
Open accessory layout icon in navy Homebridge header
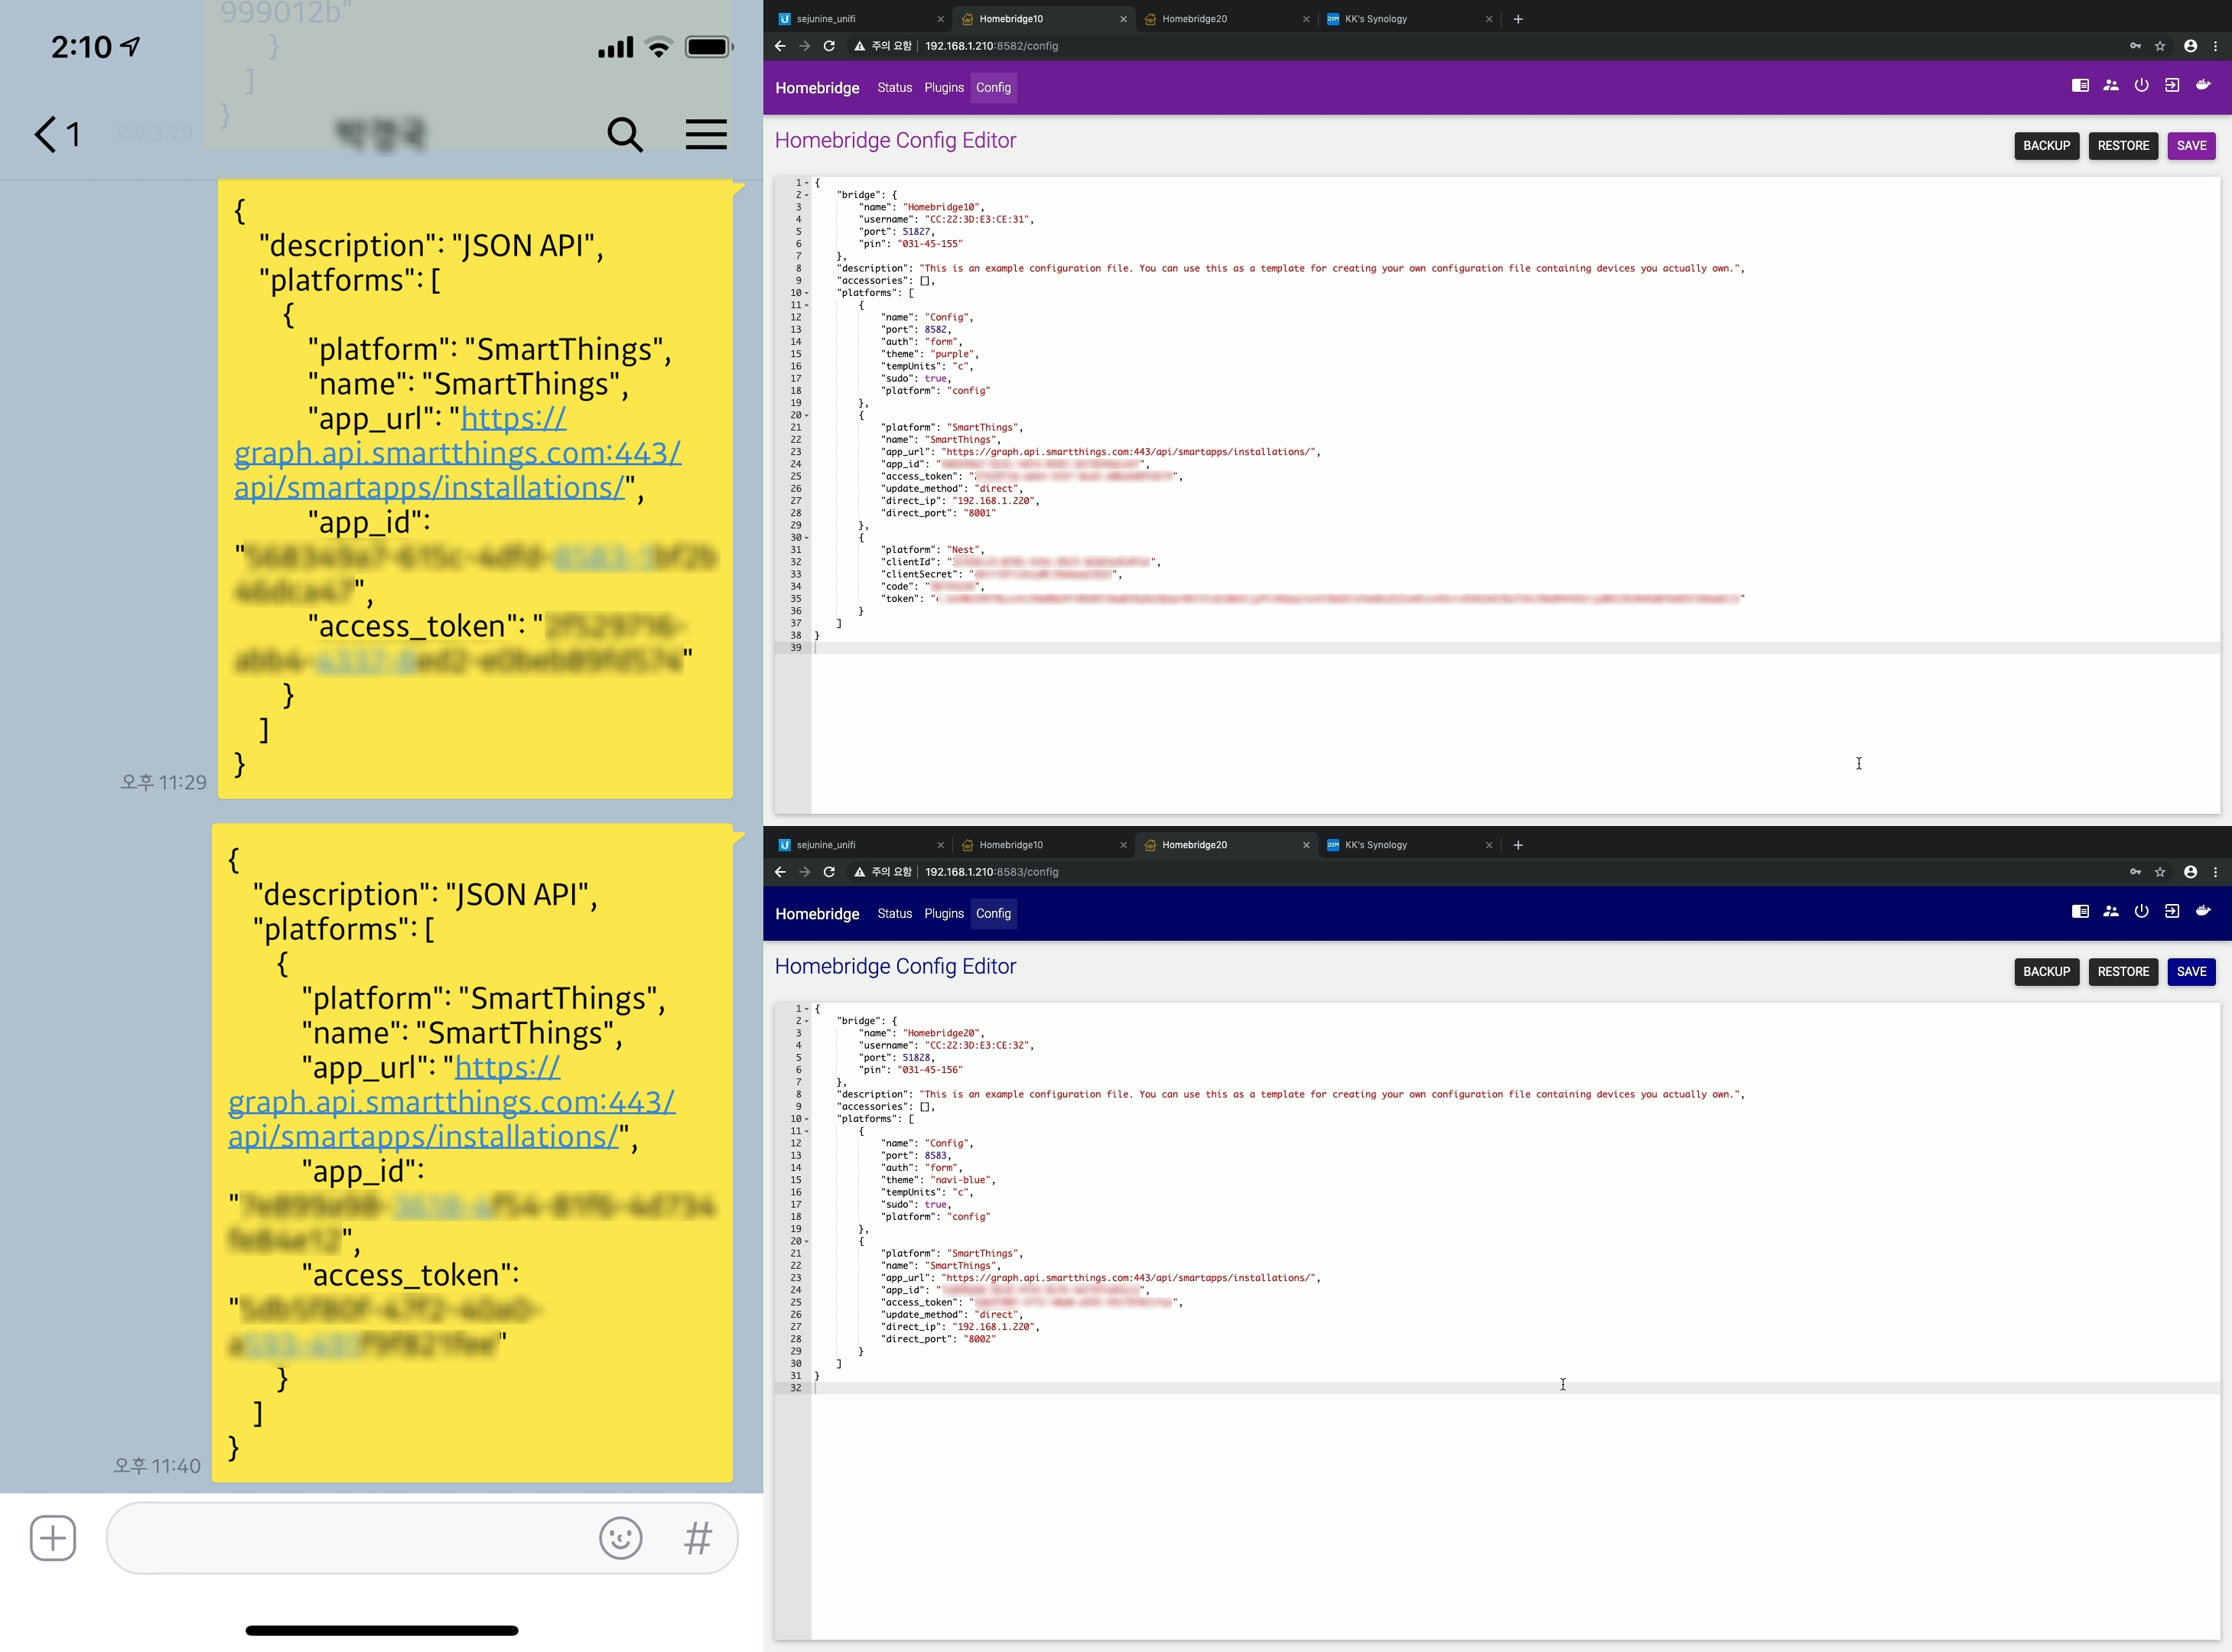[2080, 912]
